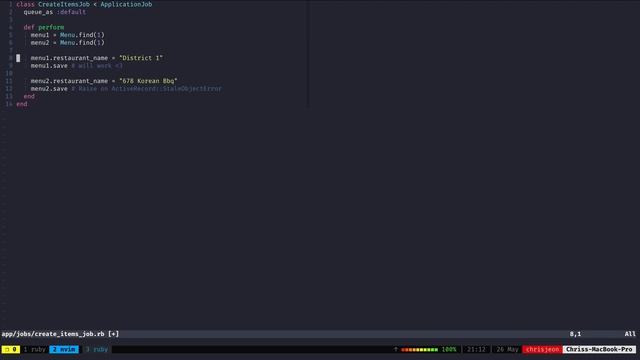This screenshot has width=640, height=360.
Task: Click the yellow tmux session indicator 0
Action: pyautogui.click(x=11, y=349)
